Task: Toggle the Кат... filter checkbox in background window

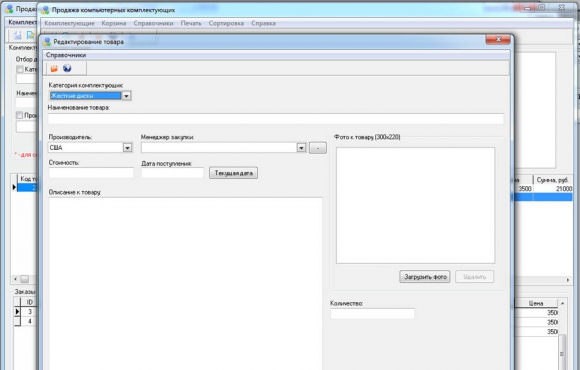Action: (x=20, y=69)
